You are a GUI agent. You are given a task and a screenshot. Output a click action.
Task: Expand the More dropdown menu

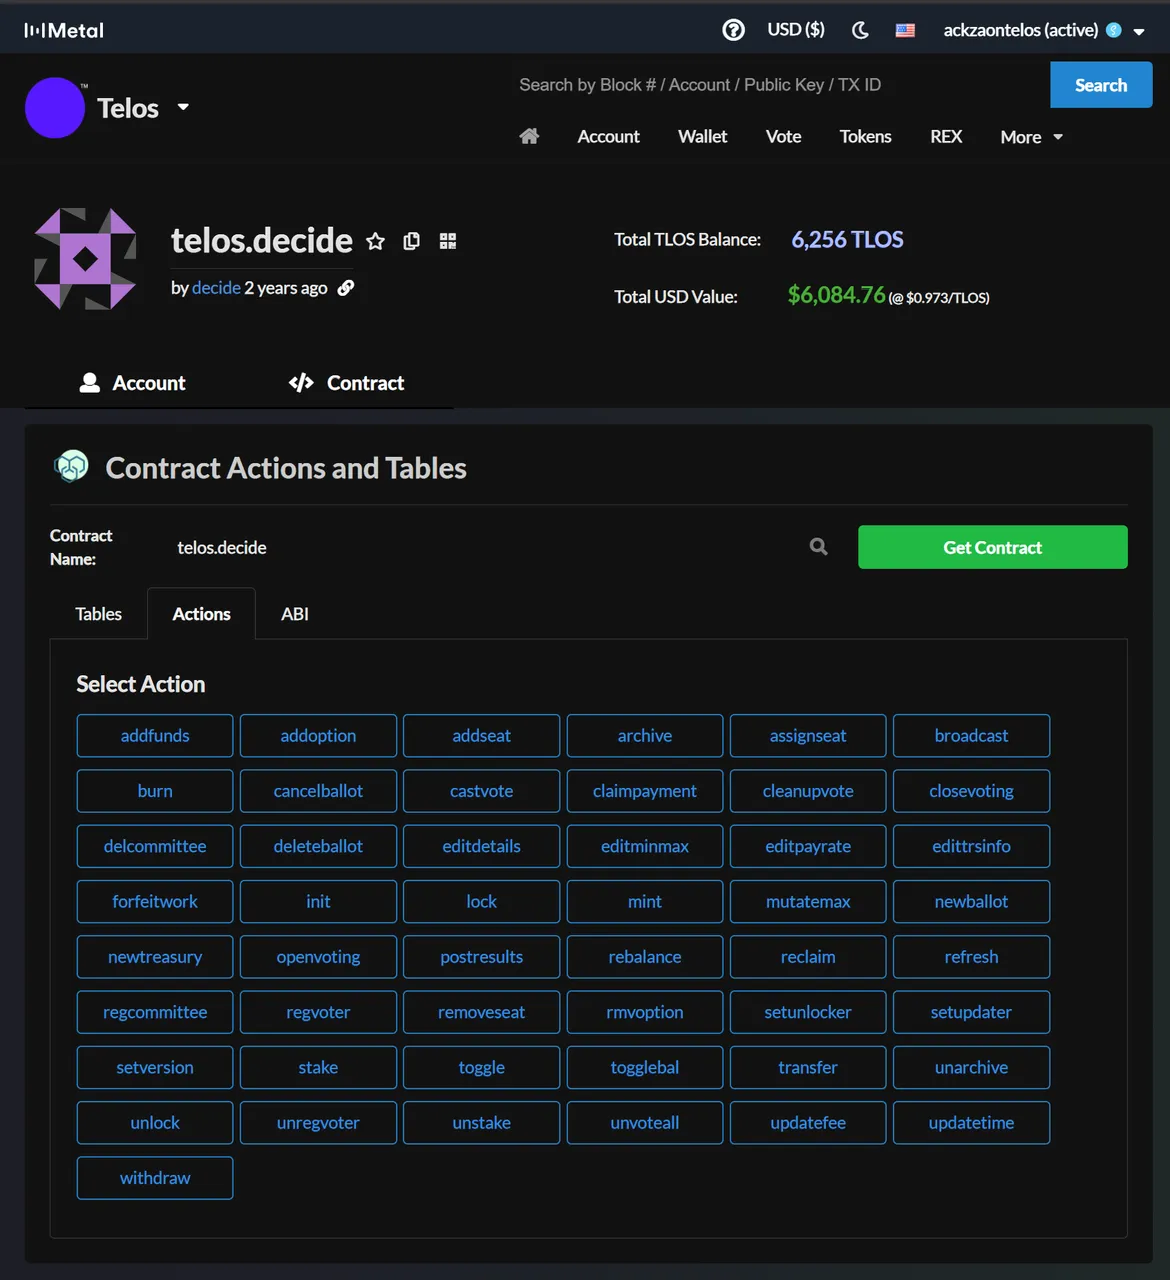point(1031,137)
